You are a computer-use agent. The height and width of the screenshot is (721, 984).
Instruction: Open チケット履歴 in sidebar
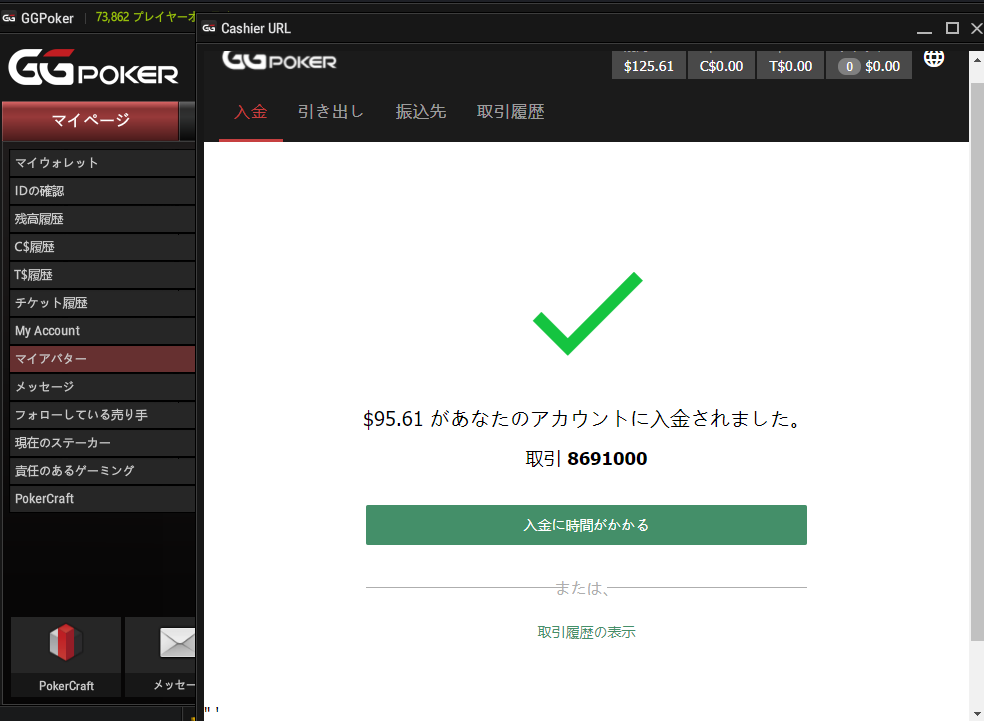pyautogui.click(x=102, y=302)
